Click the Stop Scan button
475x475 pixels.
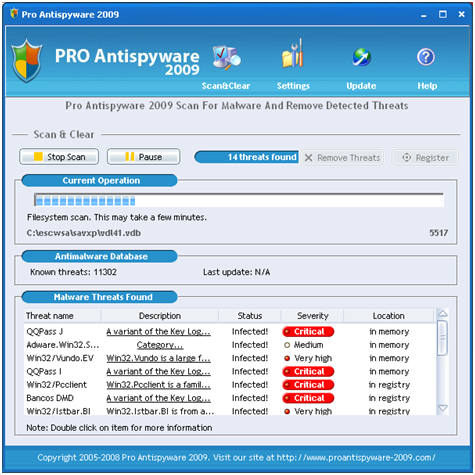[x=59, y=157]
